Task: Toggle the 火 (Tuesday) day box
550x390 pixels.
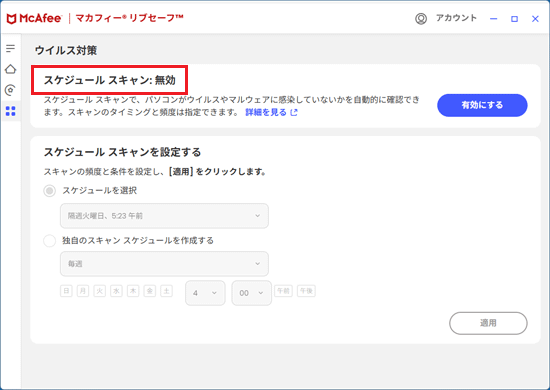Action: tap(100, 291)
